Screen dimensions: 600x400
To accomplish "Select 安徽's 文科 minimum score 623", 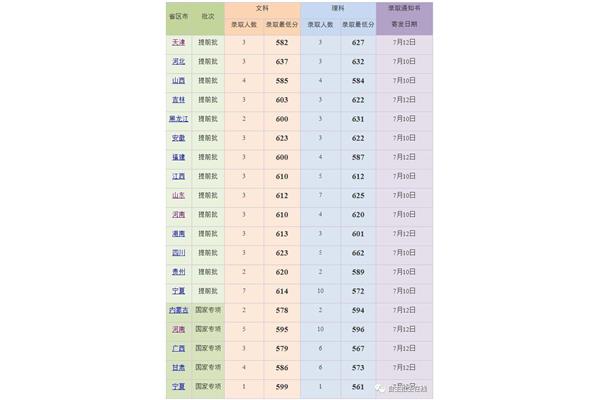I will [x=282, y=138].
